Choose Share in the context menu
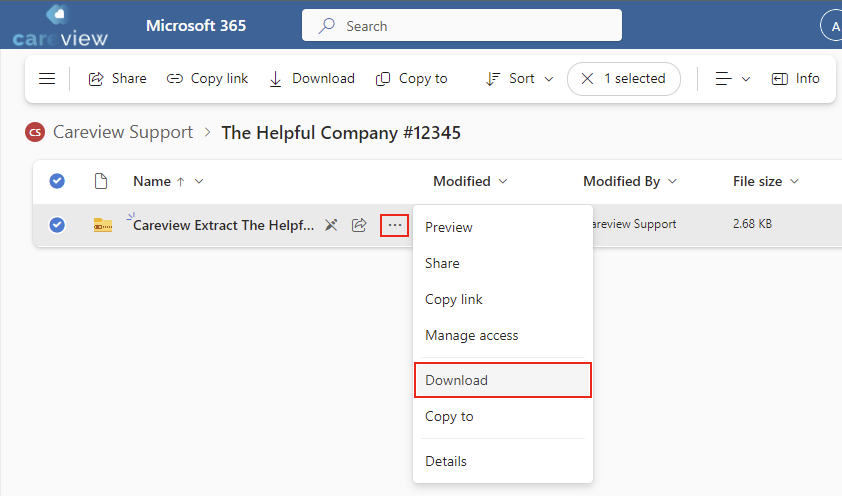This screenshot has width=842, height=496. coord(503,263)
